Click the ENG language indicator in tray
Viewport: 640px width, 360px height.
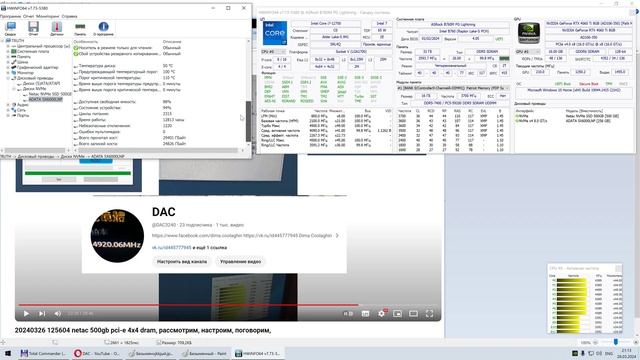point(609,353)
